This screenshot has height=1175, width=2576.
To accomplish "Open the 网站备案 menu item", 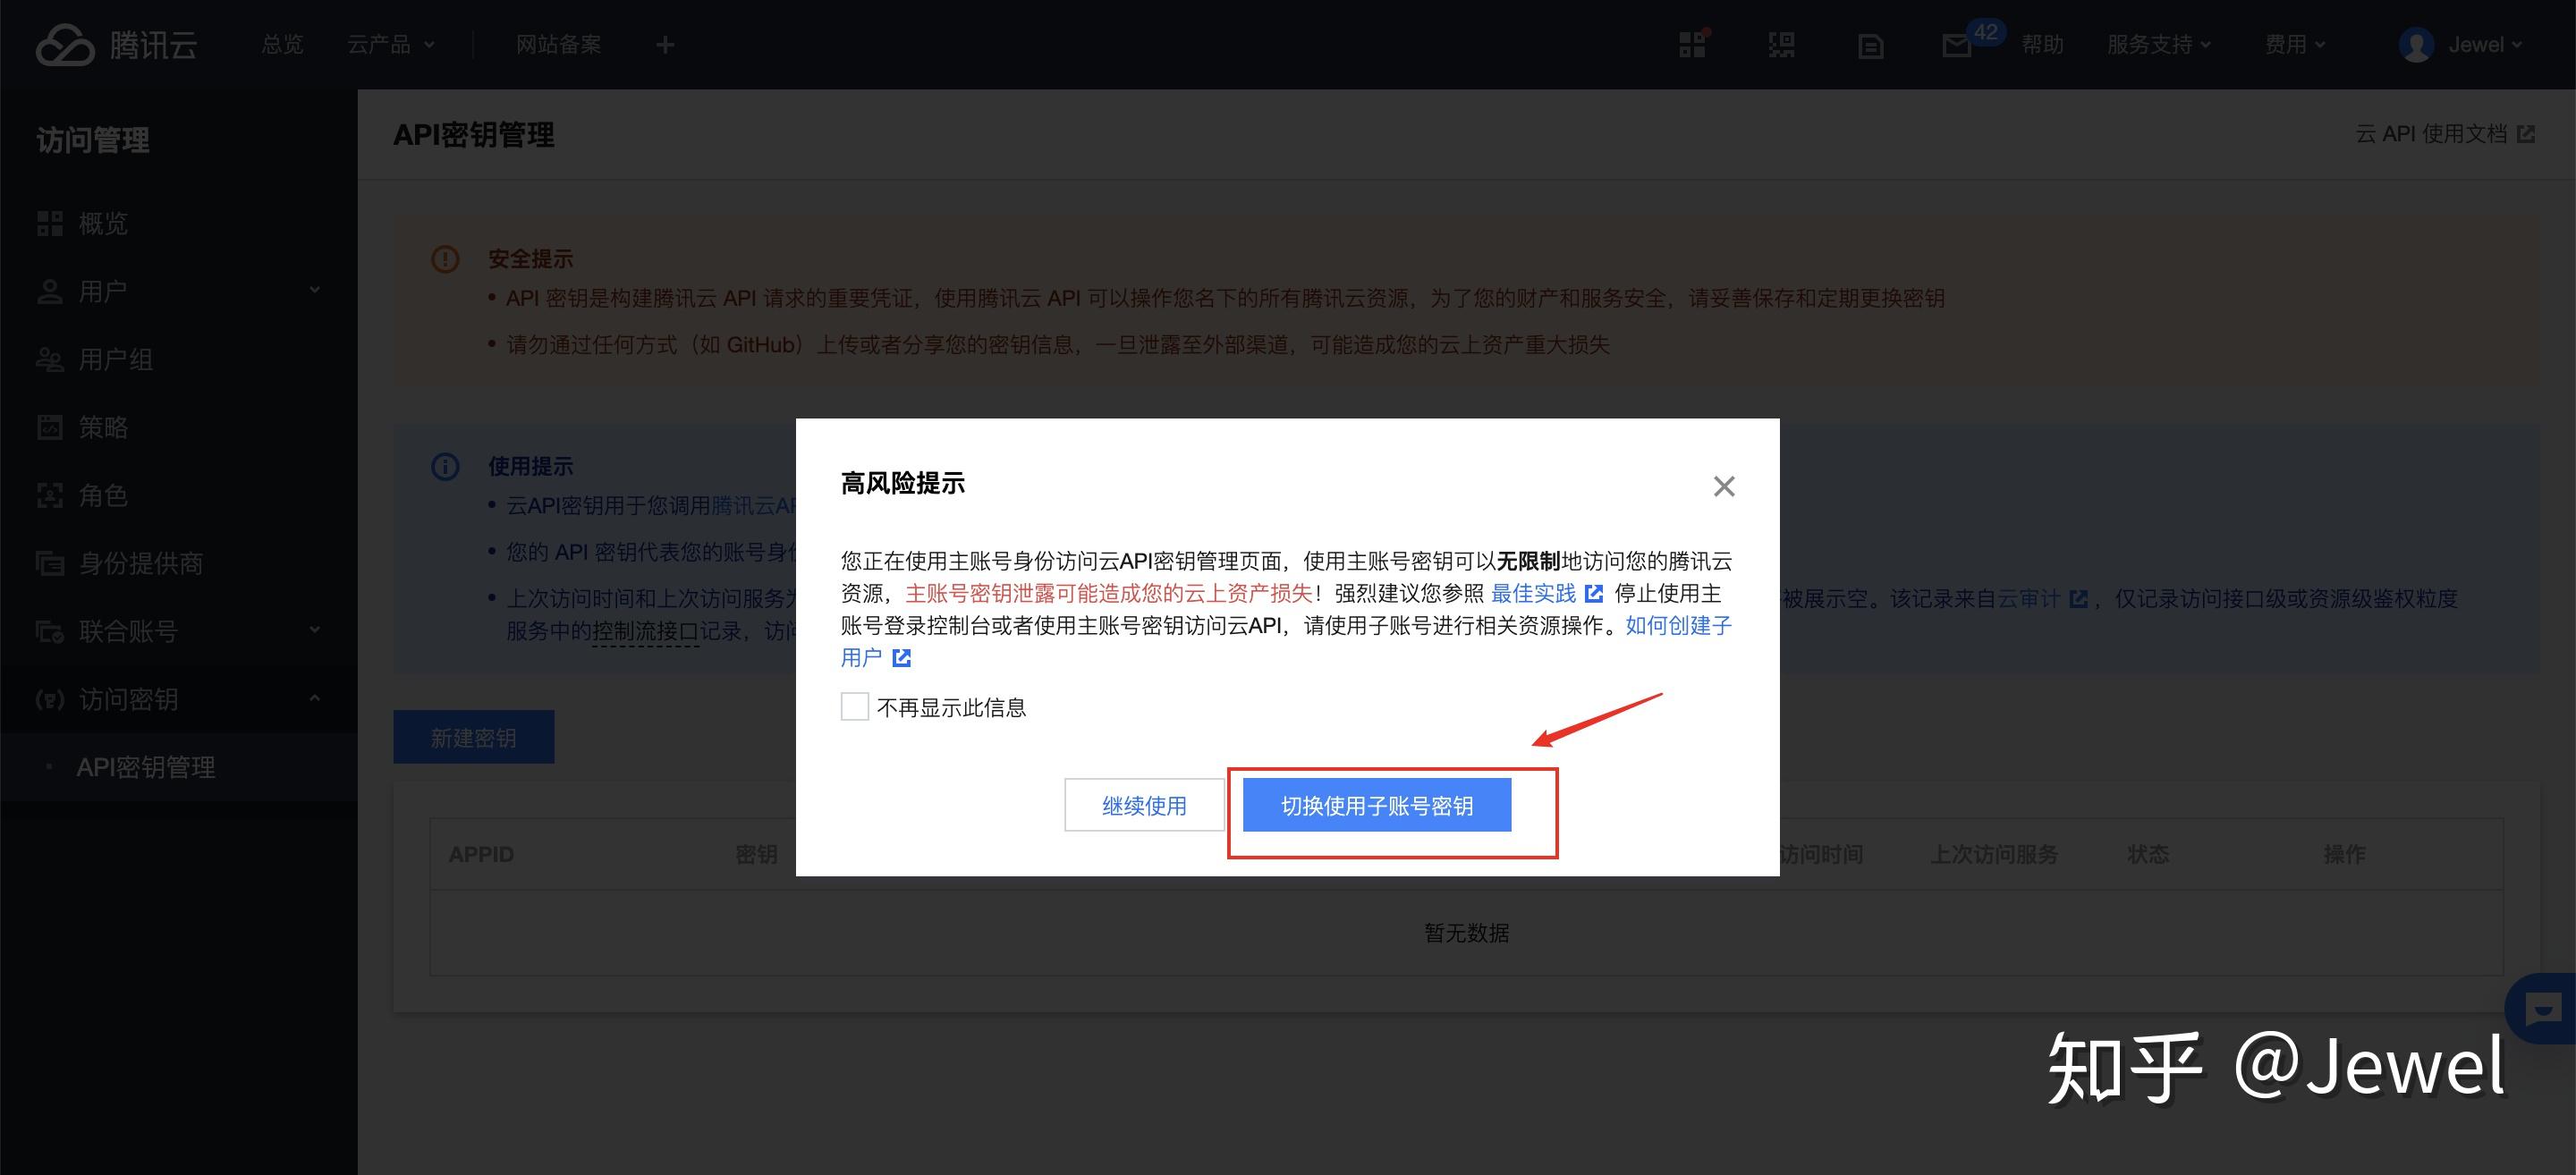I will (x=558, y=45).
